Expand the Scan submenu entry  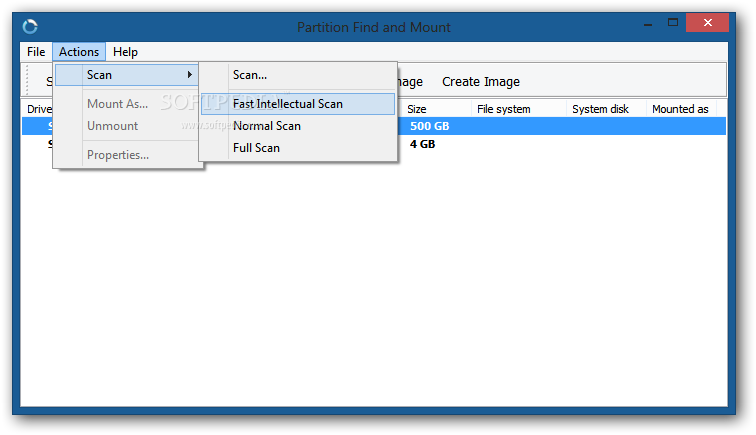127,75
